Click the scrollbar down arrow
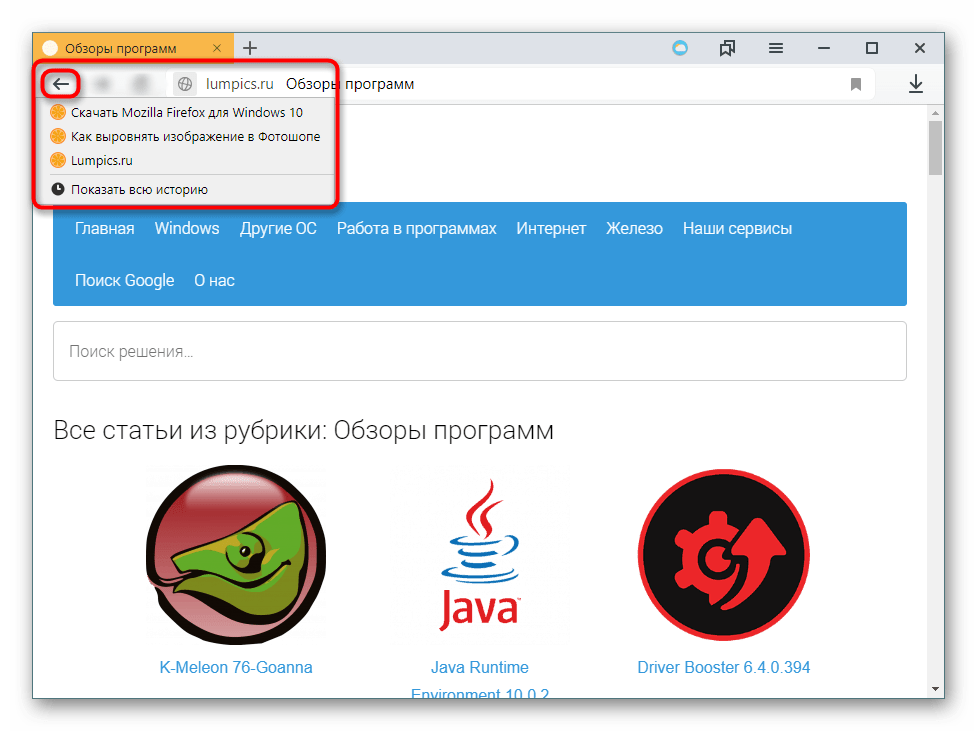The width and height of the screenshot is (977, 731). [935, 689]
